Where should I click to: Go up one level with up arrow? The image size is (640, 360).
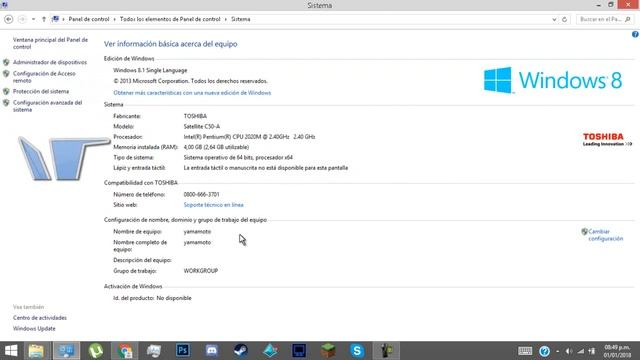[x=44, y=19]
